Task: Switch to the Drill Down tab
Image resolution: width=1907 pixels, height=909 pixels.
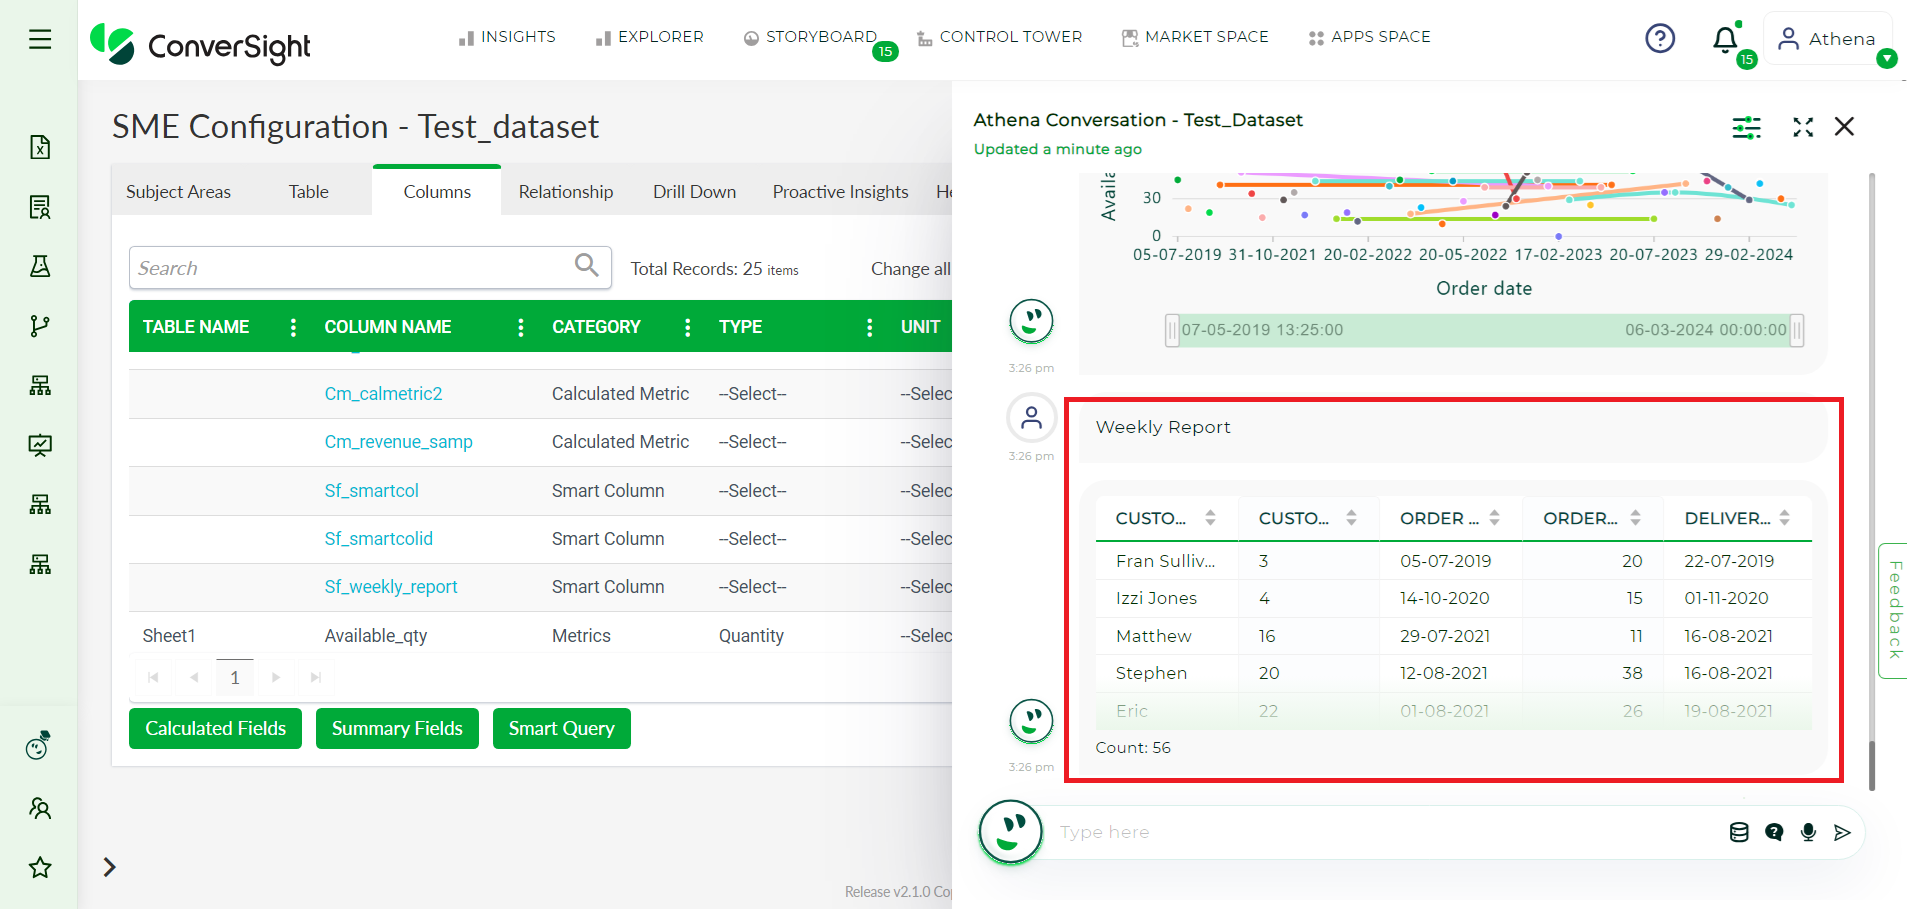Action: 694,191
